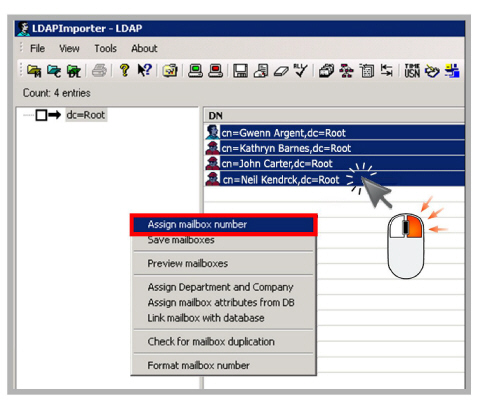
Task: Click the DN column header
Action: tap(334, 116)
